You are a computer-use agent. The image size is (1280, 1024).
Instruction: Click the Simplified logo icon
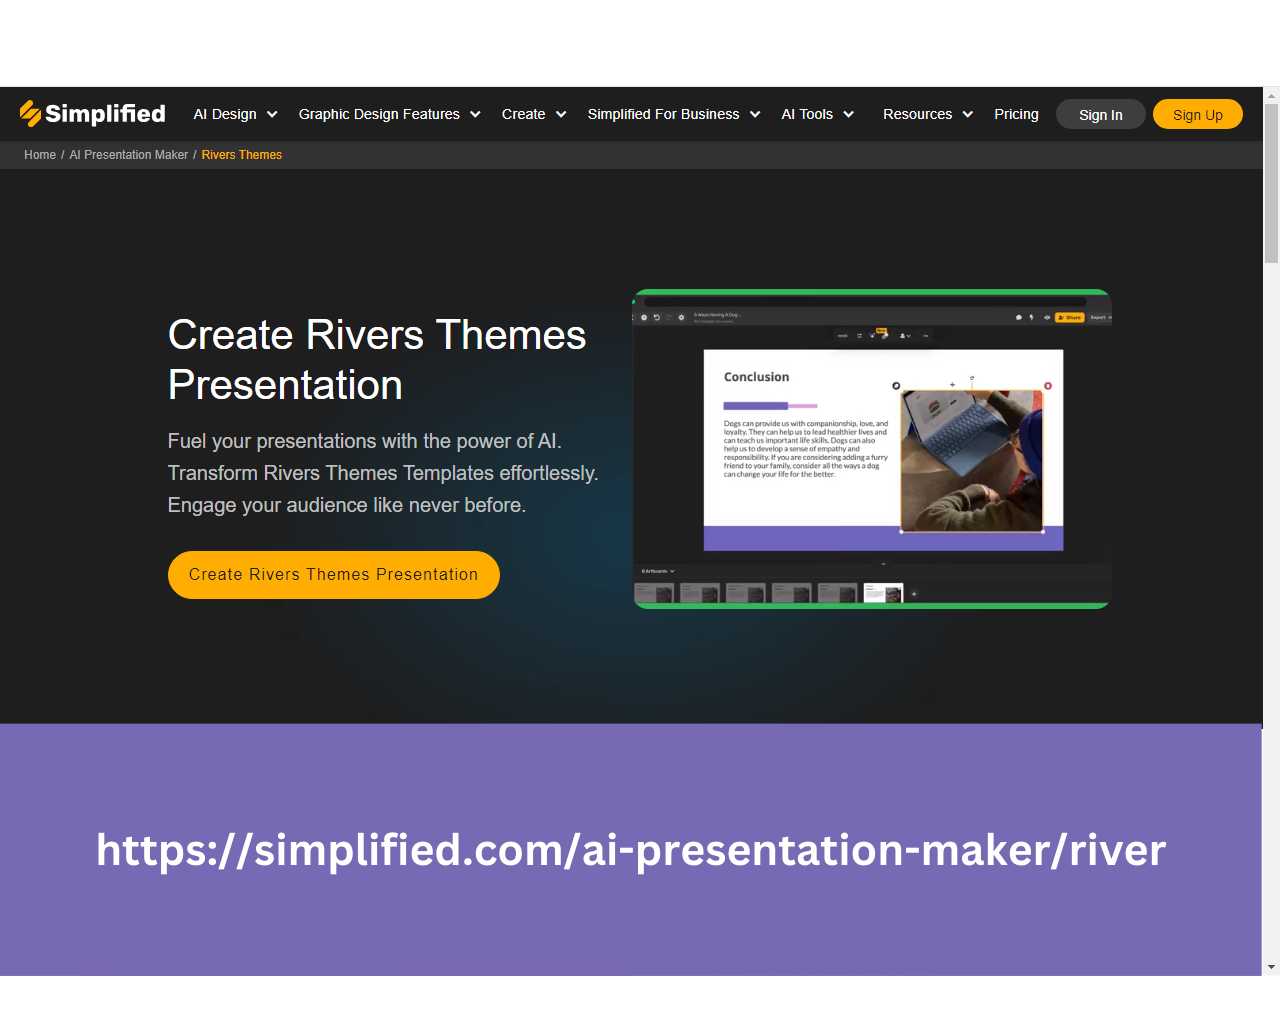[31, 114]
